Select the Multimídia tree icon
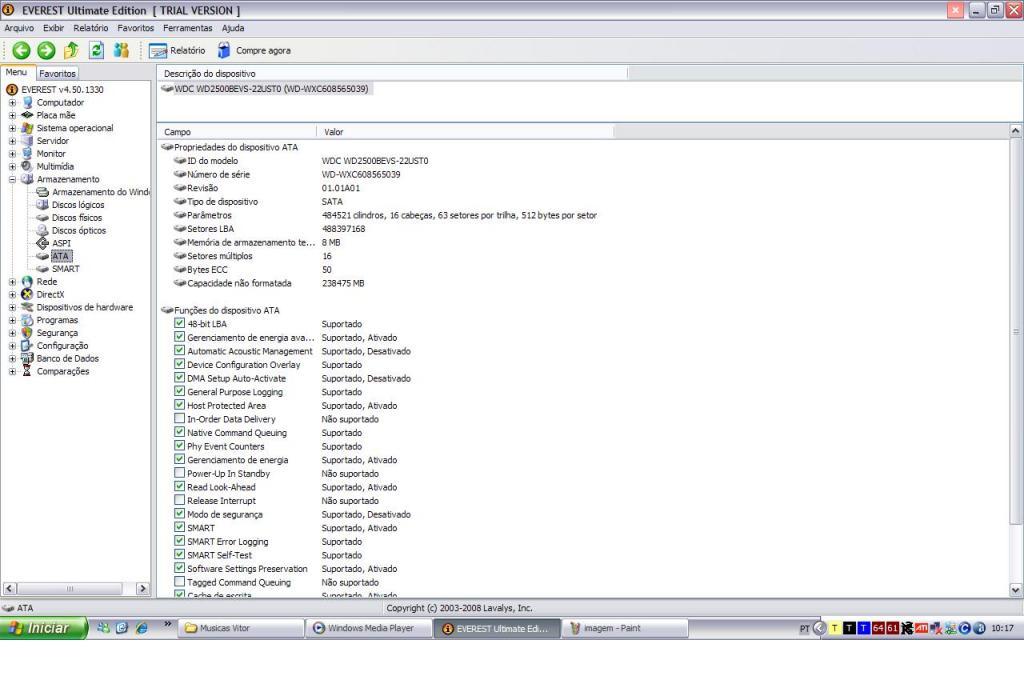 tap(27, 167)
